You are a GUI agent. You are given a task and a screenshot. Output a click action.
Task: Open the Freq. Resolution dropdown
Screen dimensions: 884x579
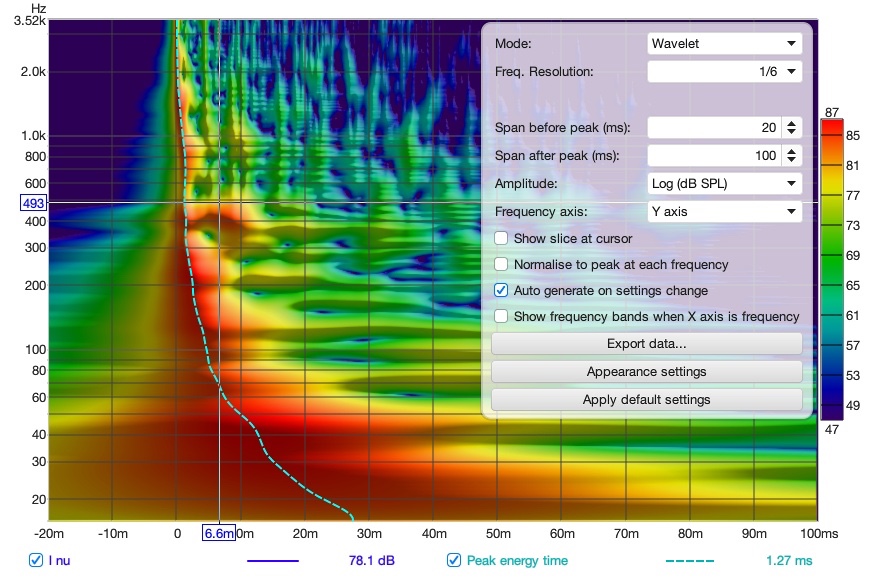[724, 72]
